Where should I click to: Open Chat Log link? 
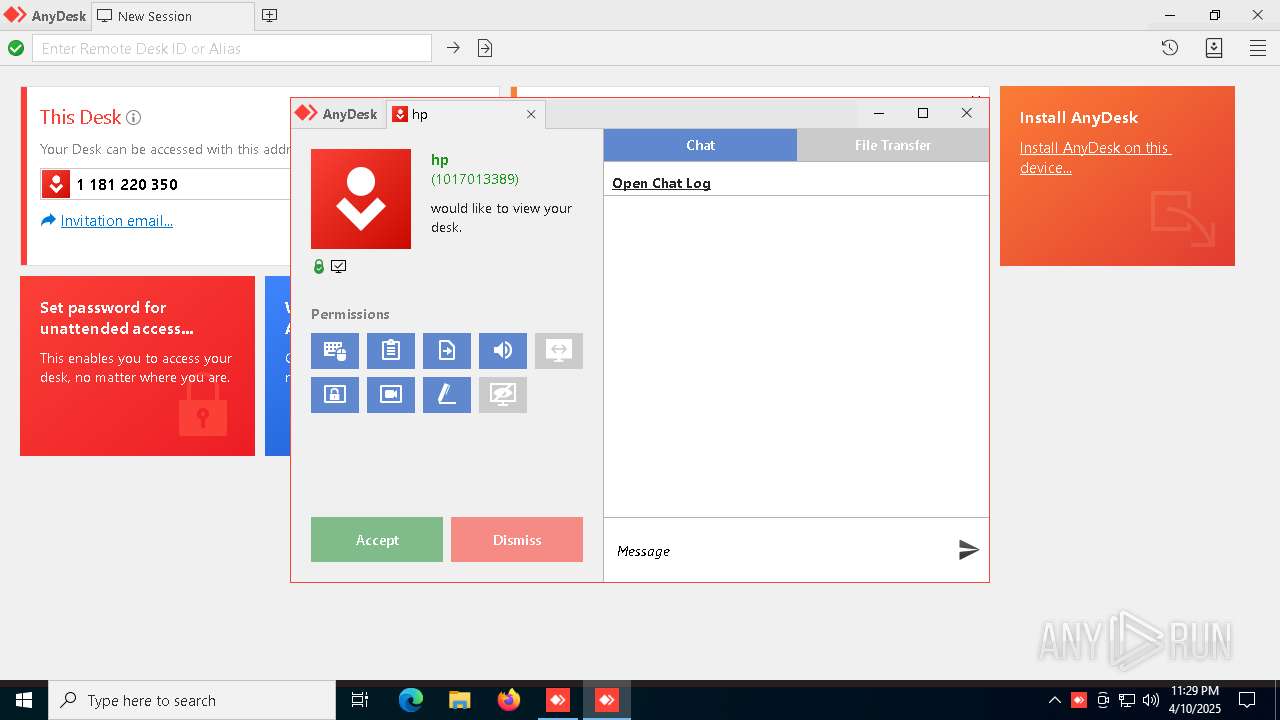coord(661,183)
